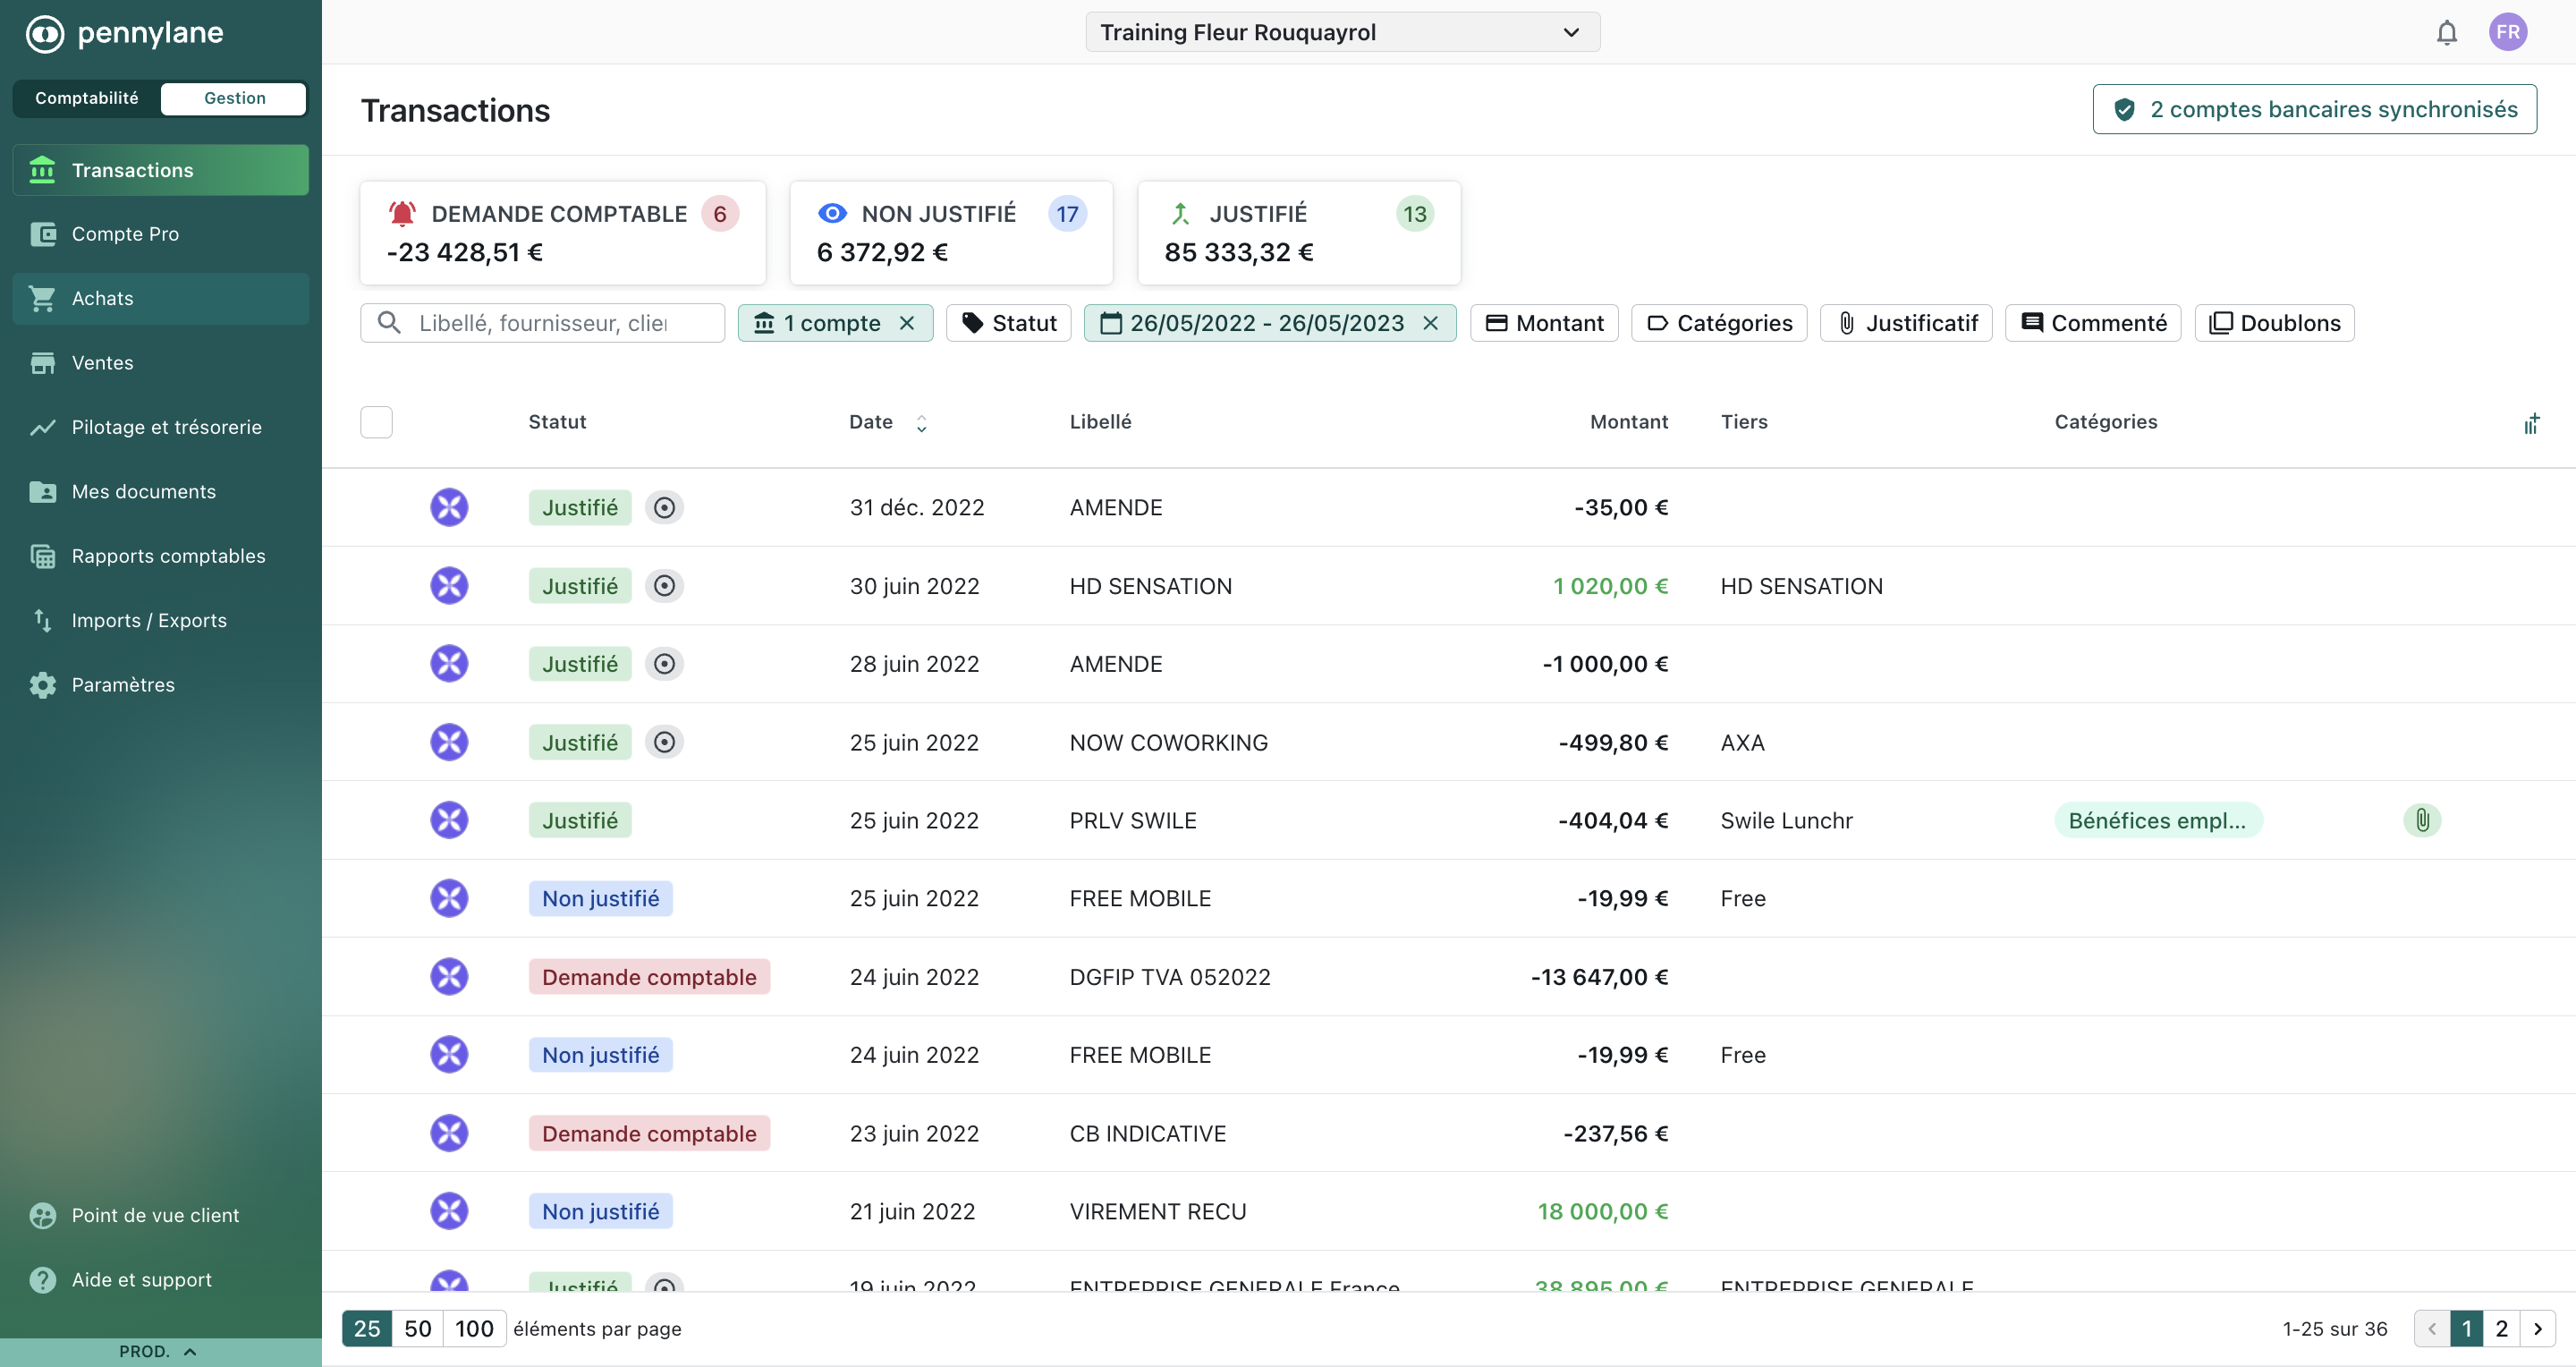Click the Bénéfices empl... category tag

pos(2158,820)
